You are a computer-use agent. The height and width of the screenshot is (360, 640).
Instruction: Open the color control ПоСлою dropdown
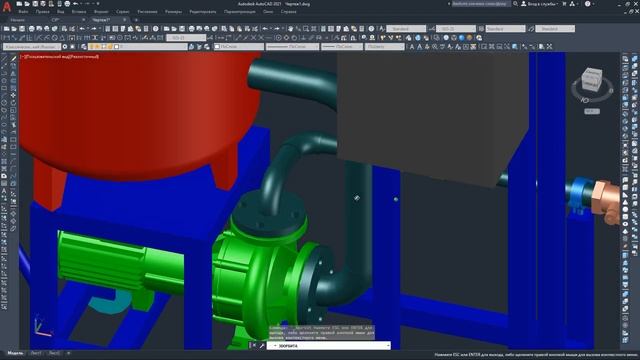pyautogui.click(x=239, y=47)
